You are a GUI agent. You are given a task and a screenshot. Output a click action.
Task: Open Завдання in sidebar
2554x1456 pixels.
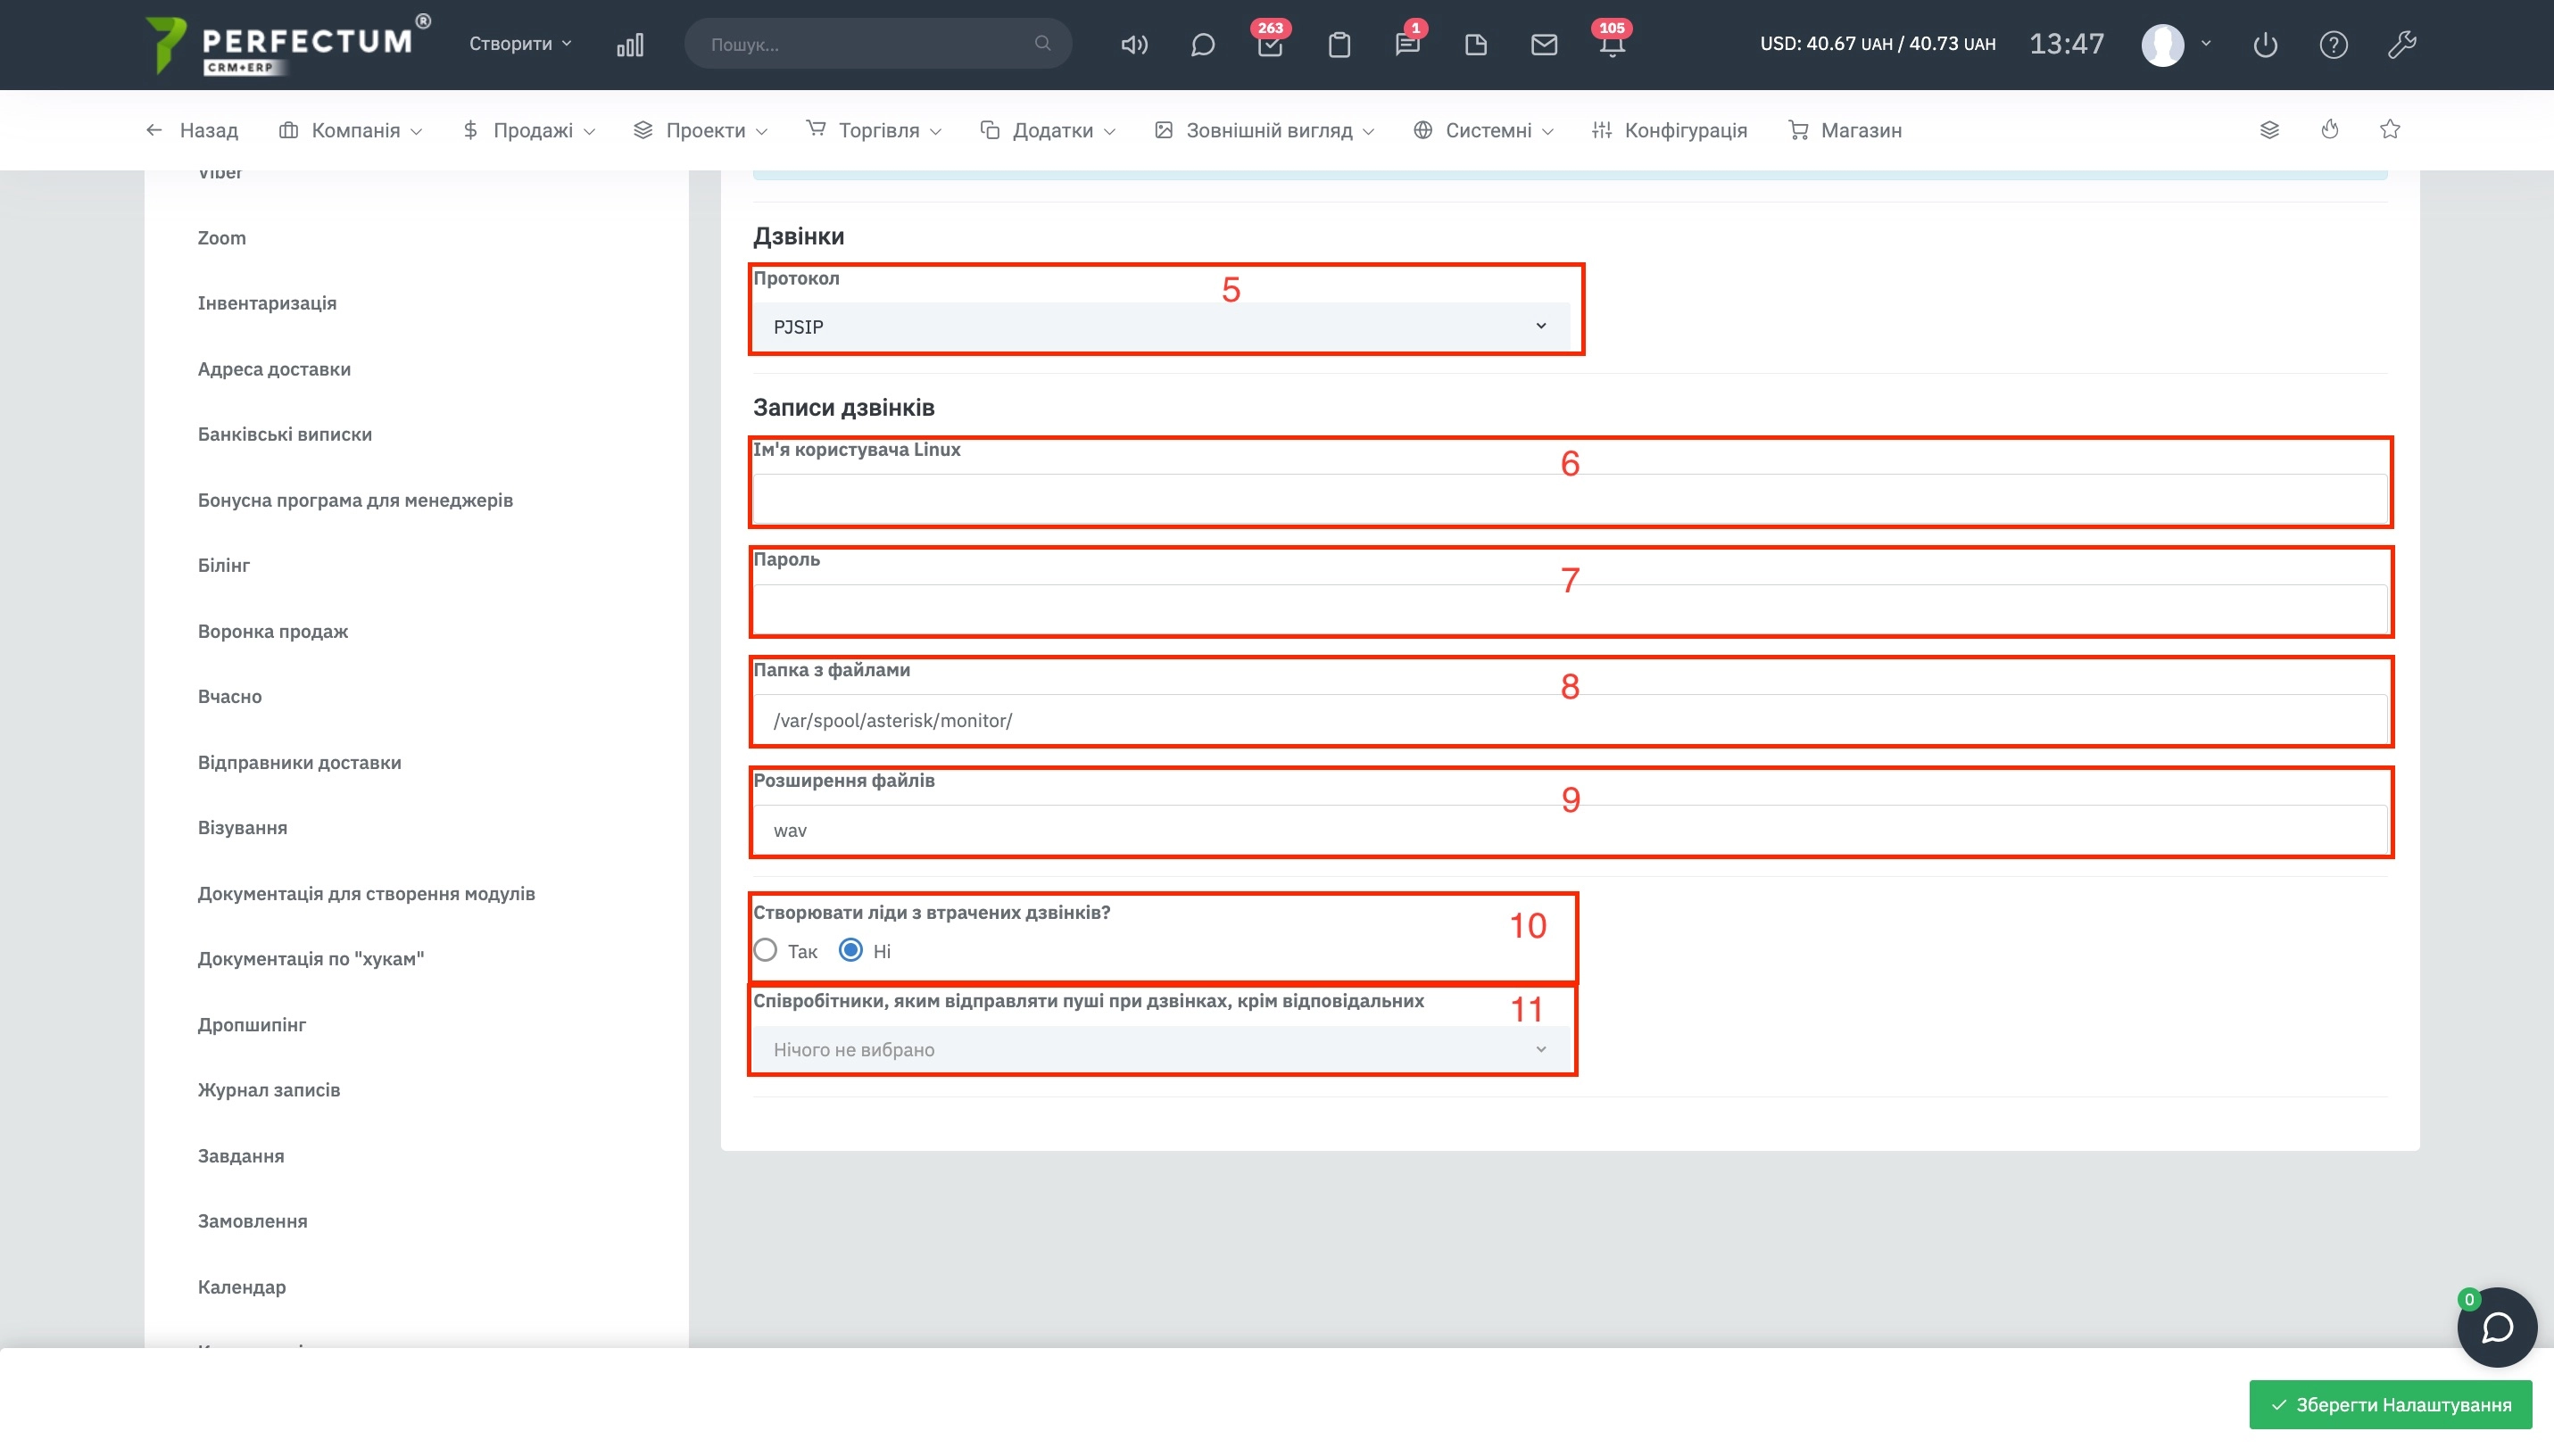pos(241,1155)
